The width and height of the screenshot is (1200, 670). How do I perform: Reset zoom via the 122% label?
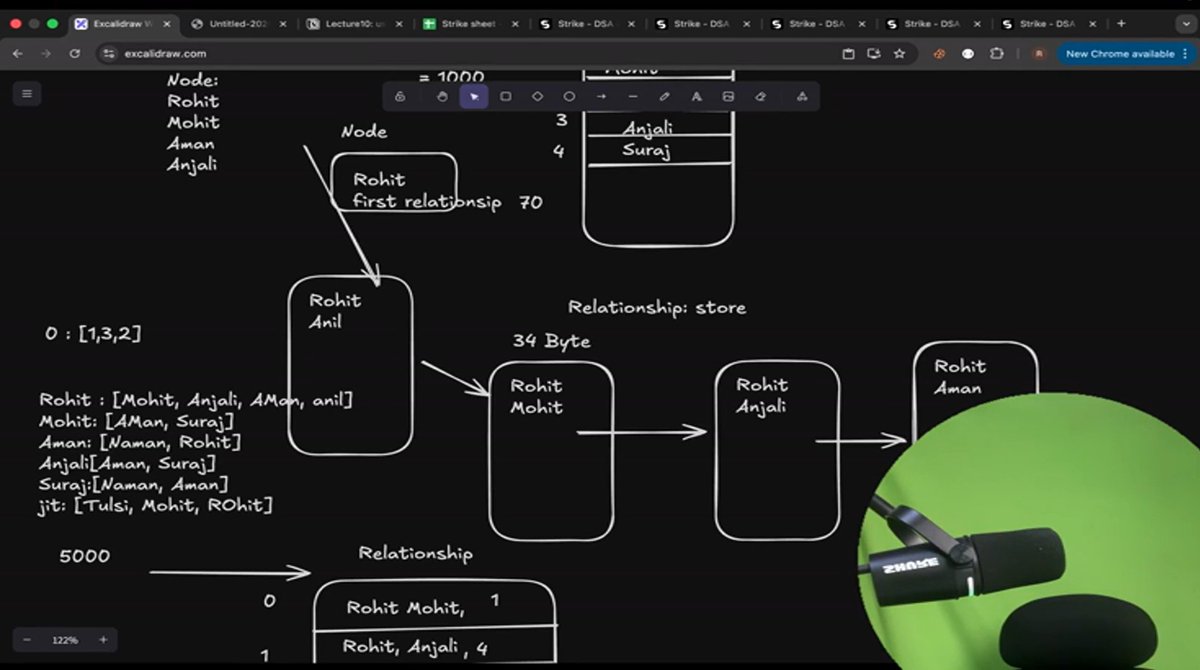coord(65,640)
